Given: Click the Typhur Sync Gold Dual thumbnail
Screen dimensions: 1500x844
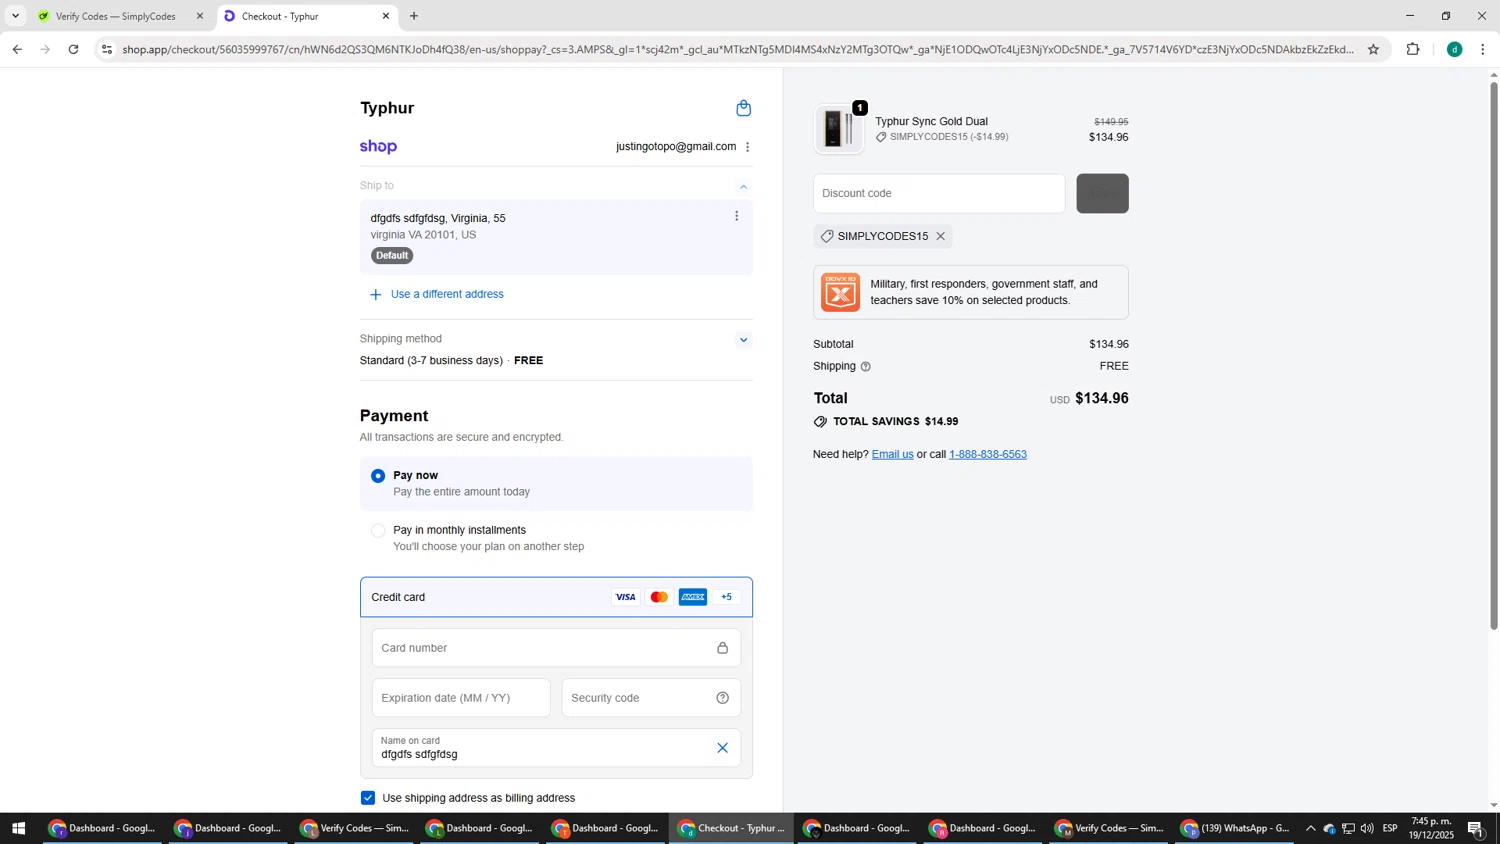Looking at the screenshot, I should tap(839, 129).
